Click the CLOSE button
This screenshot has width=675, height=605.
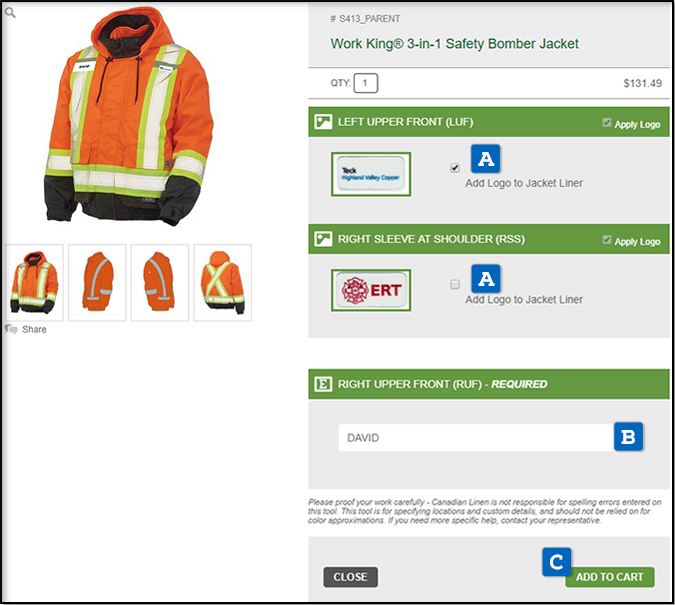click(x=350, y=577)
